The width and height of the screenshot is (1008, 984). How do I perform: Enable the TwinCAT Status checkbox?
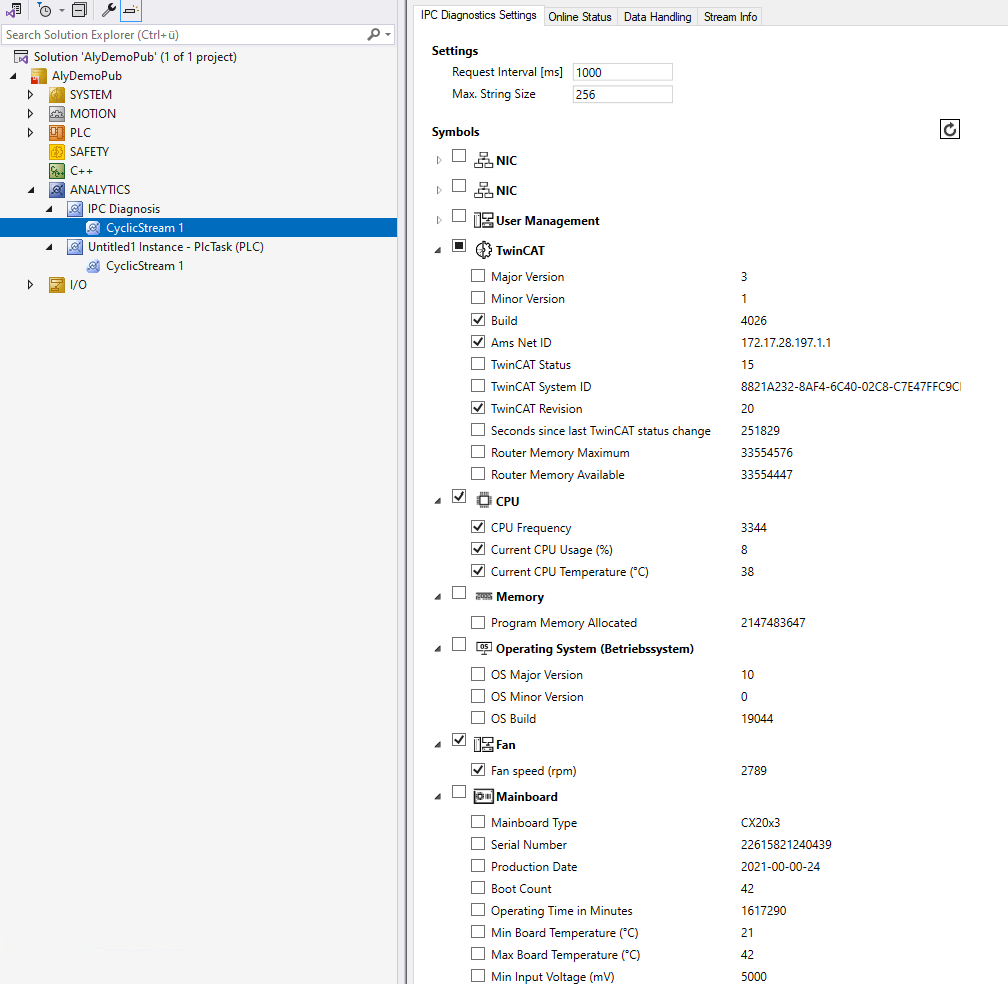coord(478,364)
